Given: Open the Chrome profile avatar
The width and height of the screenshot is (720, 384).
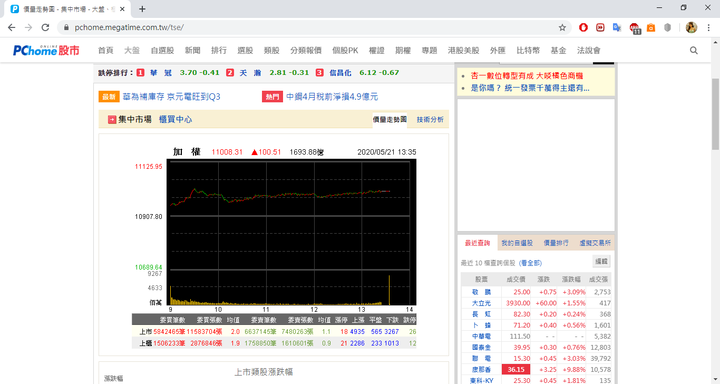Looking at the screenshot, I should [691, 28].
